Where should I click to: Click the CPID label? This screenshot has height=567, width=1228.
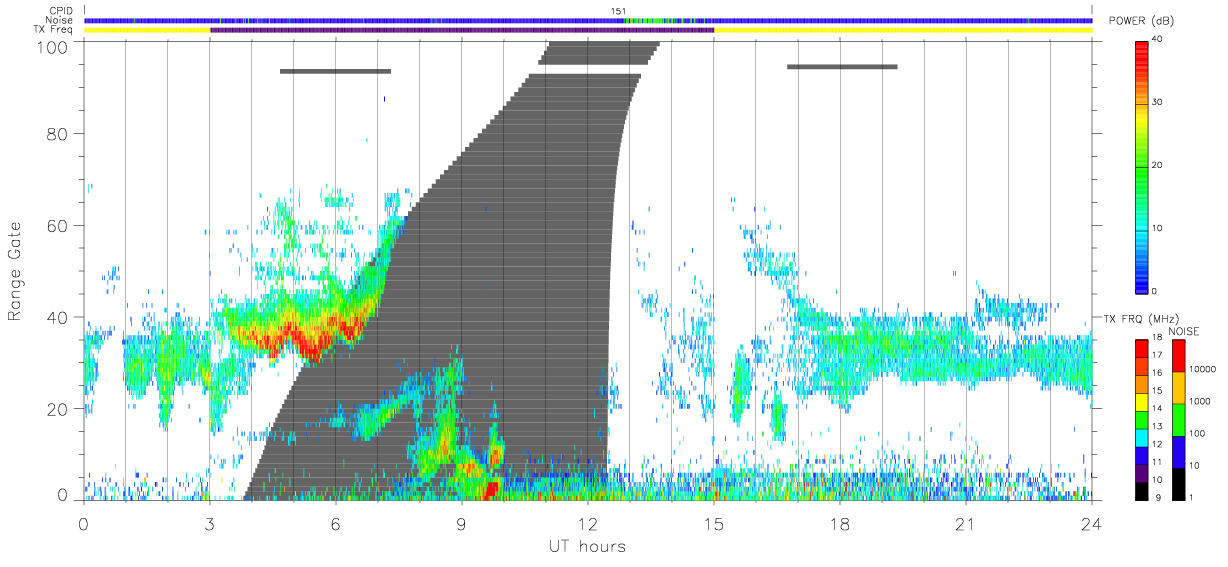pos(61,11)
